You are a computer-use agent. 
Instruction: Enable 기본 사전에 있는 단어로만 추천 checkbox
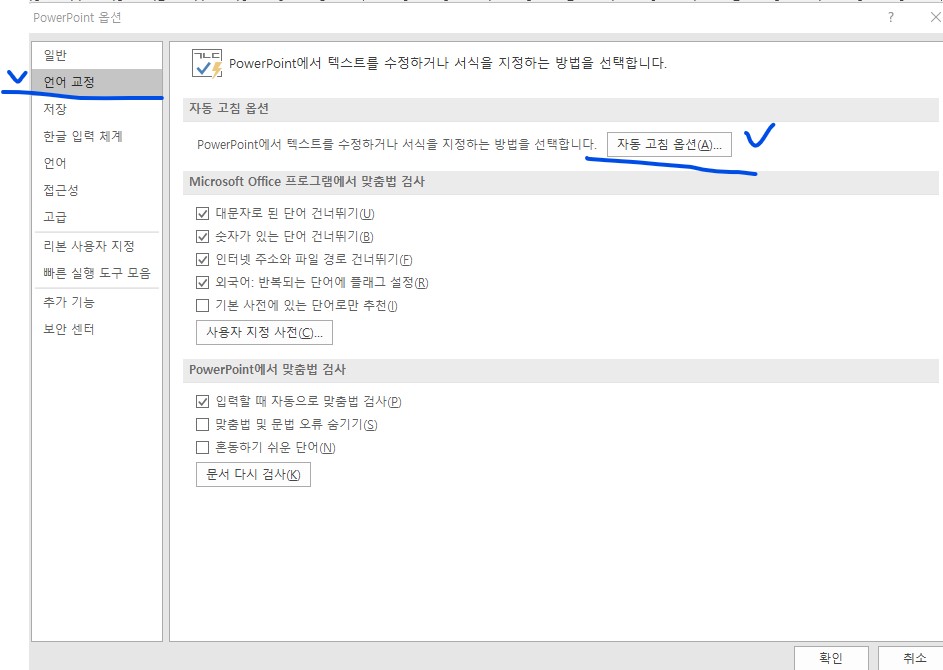[x=203, y=306]
